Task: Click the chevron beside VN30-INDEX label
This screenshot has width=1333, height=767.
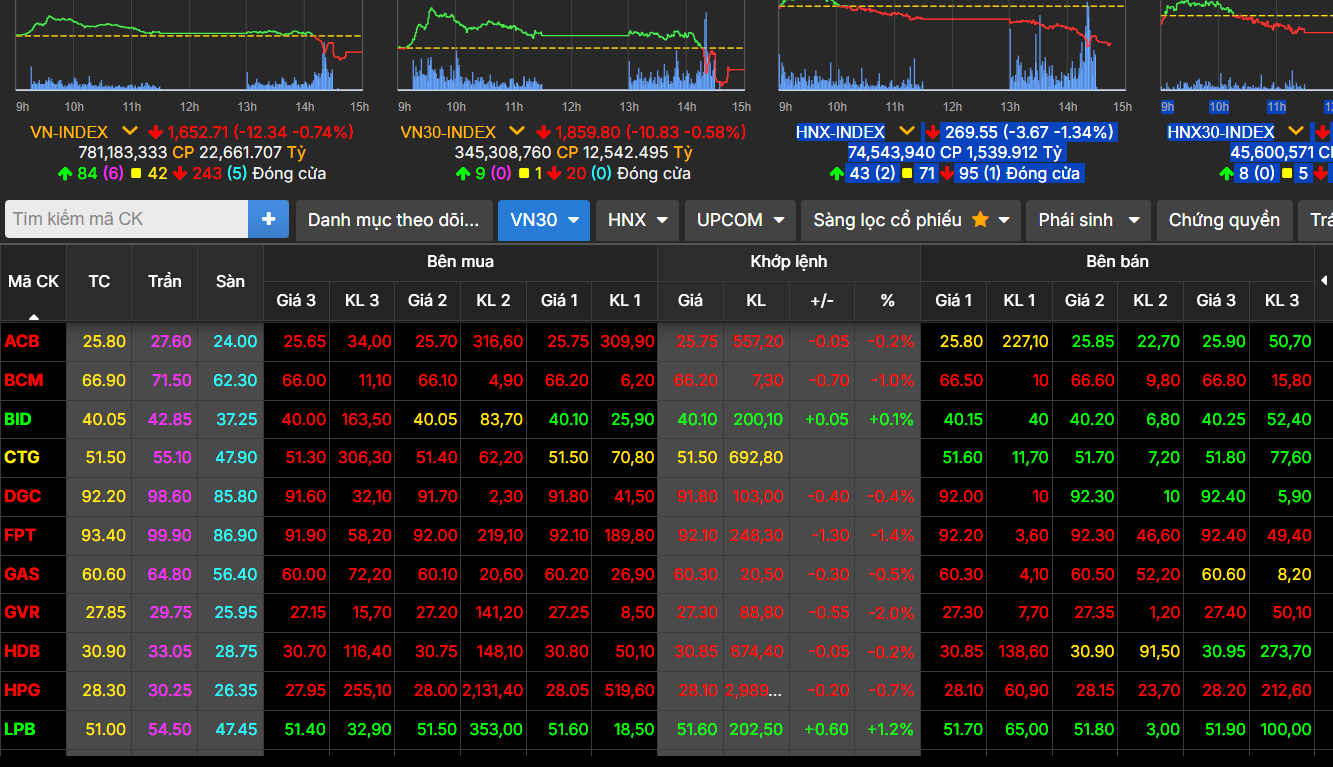Action: [x=516, y=131]
